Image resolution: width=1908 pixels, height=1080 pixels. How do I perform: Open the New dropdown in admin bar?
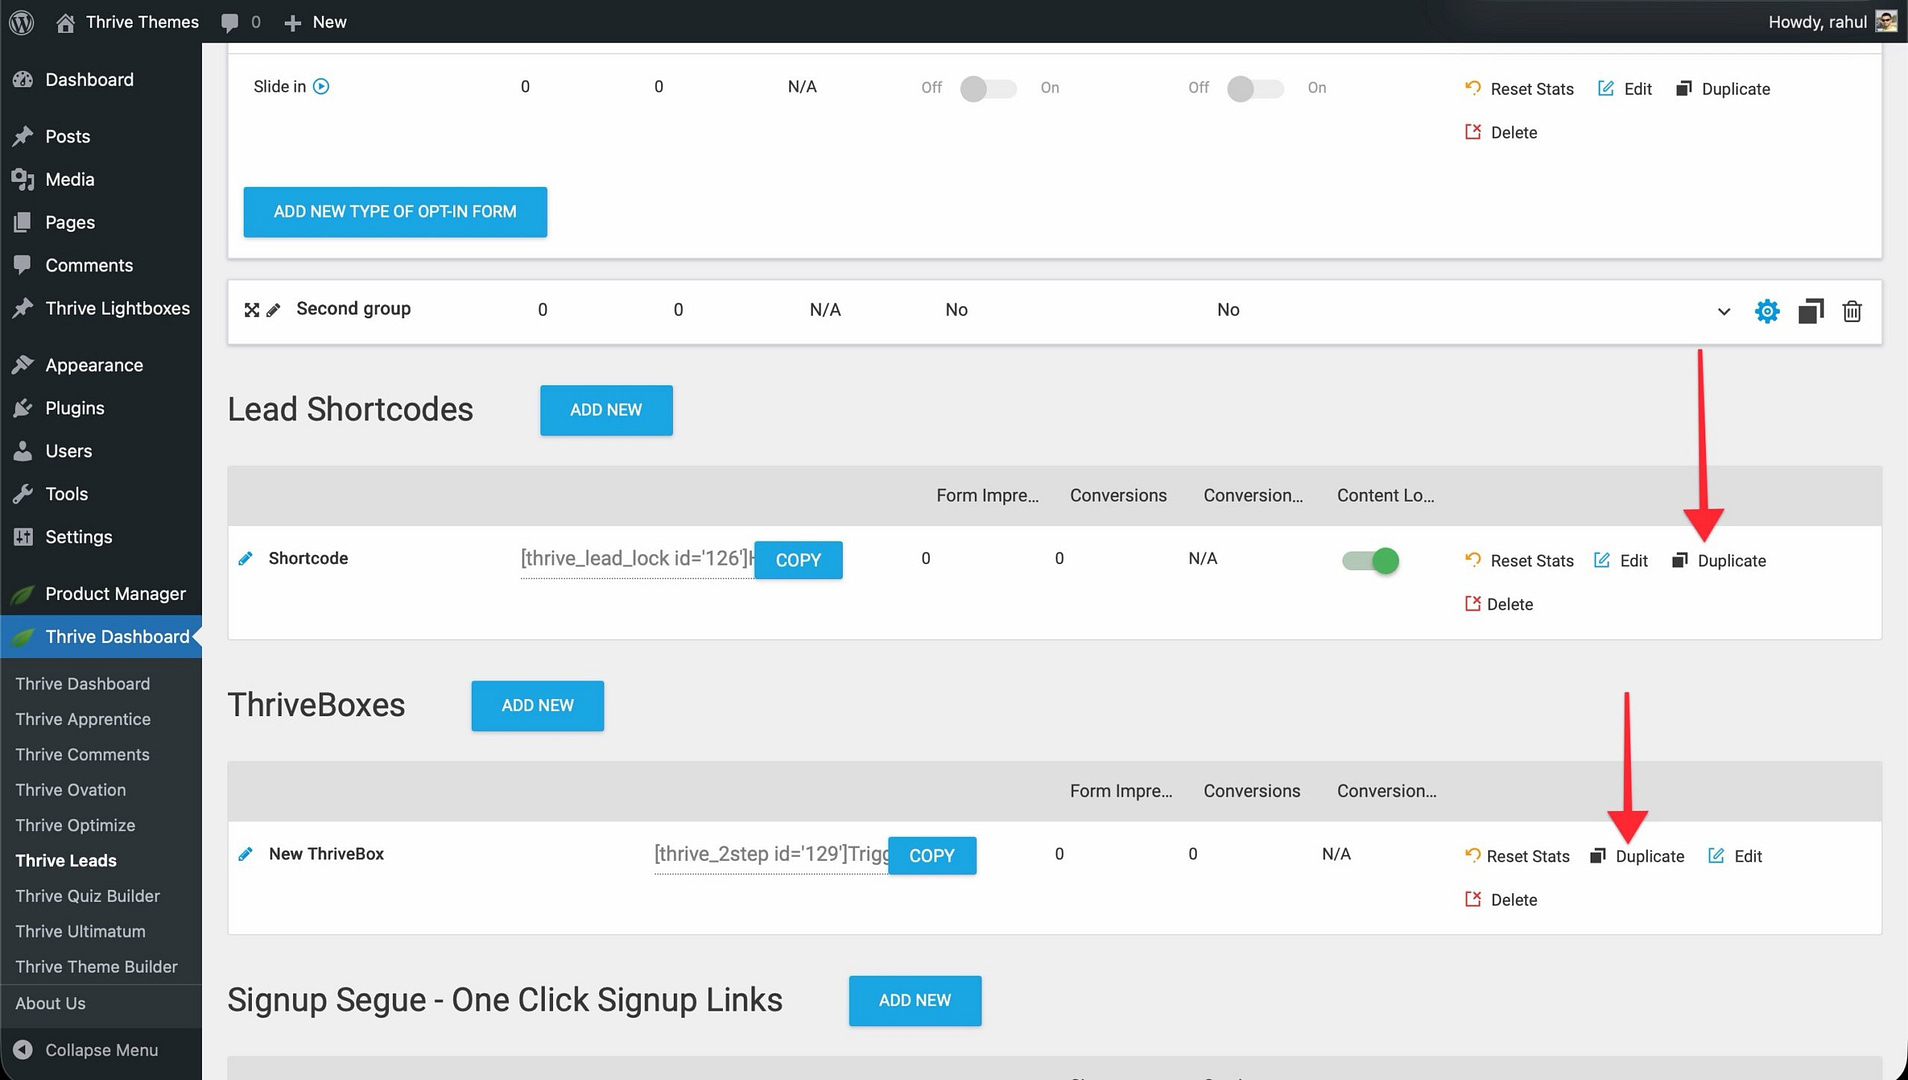[x=316, y=22]
